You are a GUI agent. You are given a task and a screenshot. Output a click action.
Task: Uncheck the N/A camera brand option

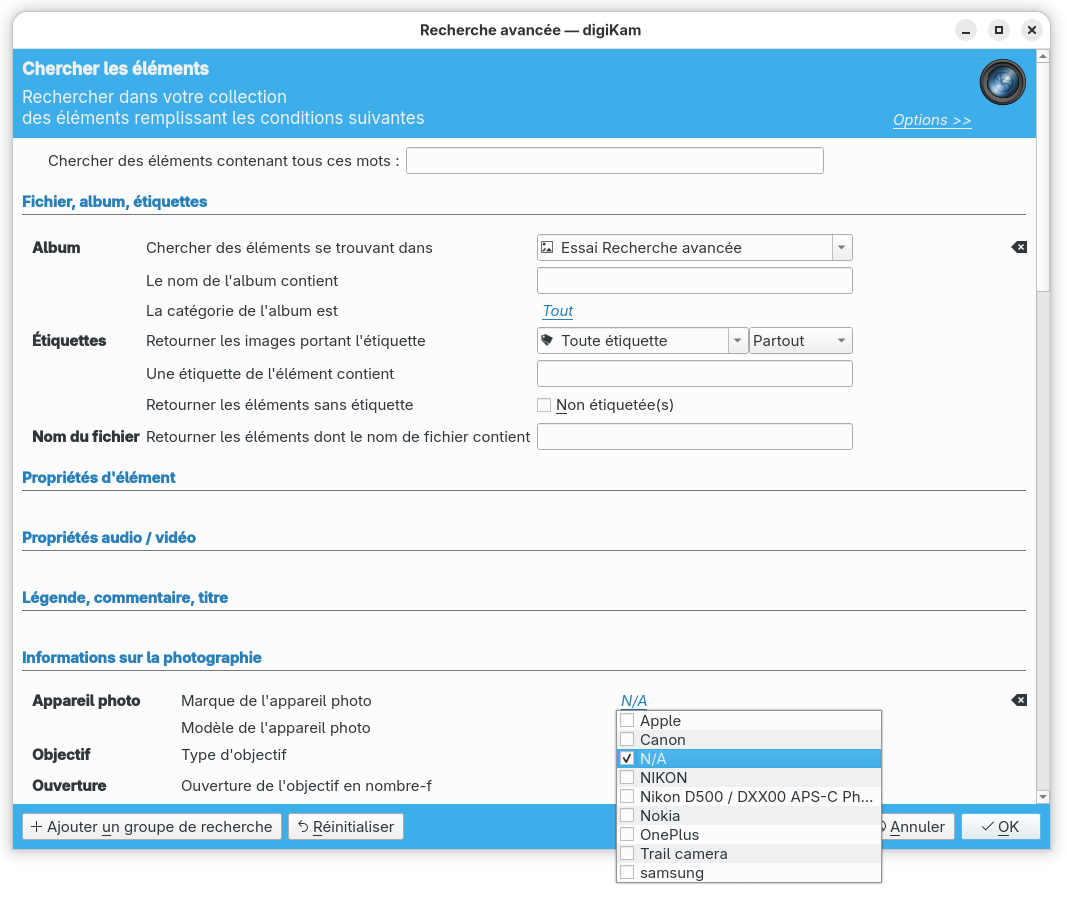[x=627, y=759]
